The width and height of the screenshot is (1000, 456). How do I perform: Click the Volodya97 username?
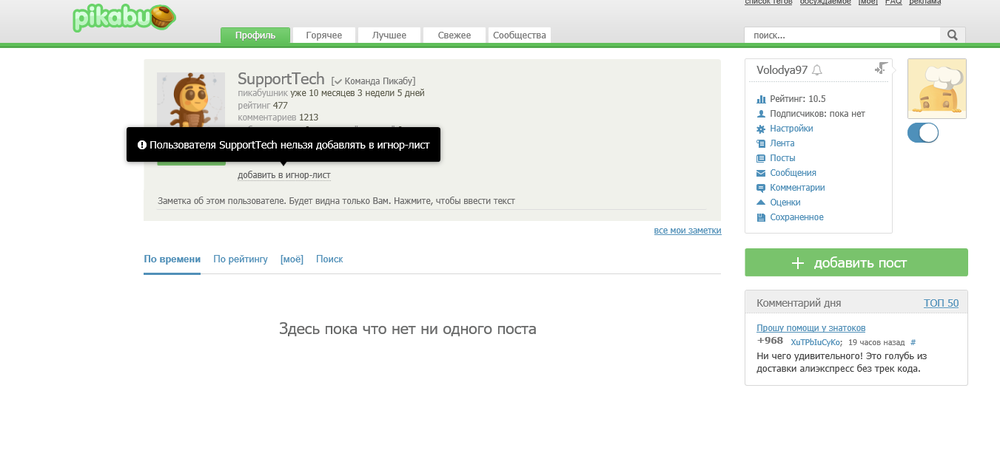click(782, 70)
